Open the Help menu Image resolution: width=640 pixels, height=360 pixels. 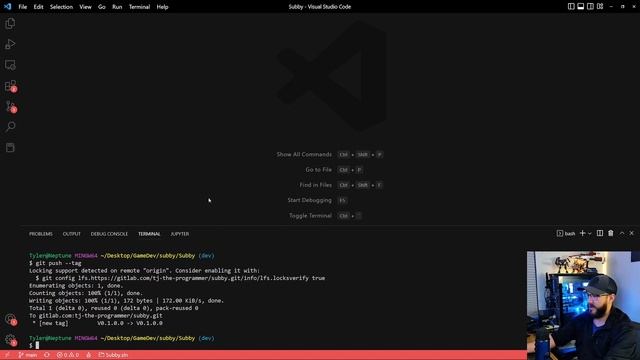tap(162, 7)
